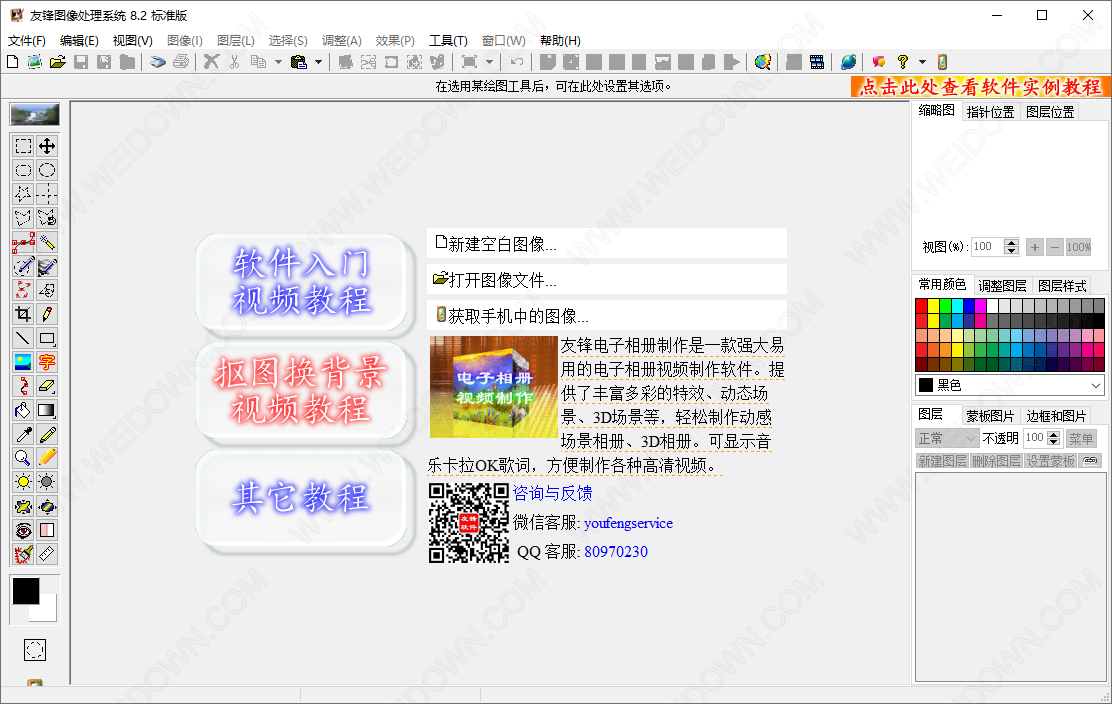Switch to the 图层位置 tab
Viewport: 1112px width, 704px height.
click(x=1050, y=112)
